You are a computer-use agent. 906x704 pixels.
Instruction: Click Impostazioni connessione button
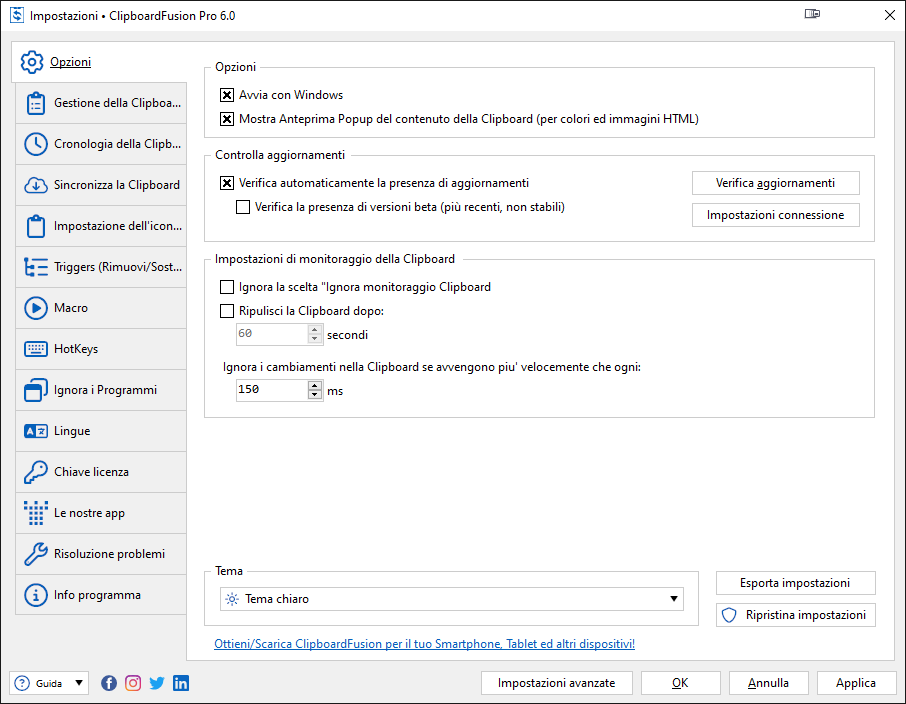point(775,215)
